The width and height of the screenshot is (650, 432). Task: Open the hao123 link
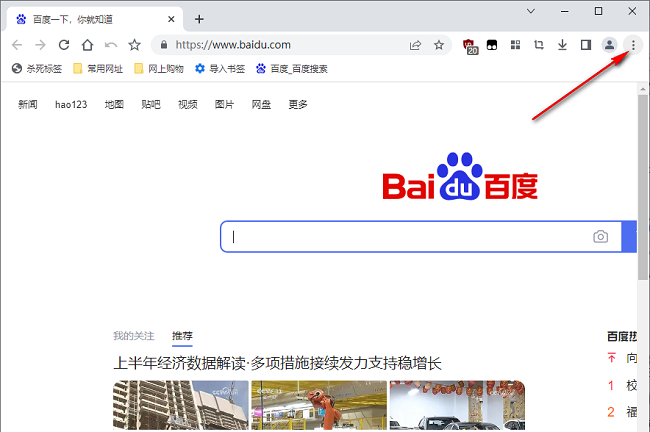(x=71, y=104)
